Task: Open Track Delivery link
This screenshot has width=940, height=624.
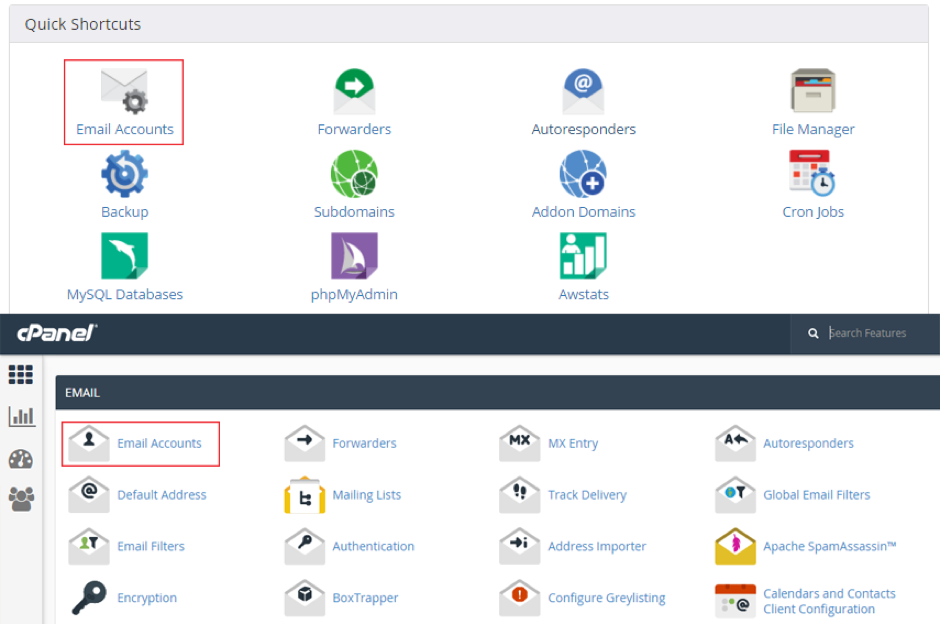Action: point(587,495)
